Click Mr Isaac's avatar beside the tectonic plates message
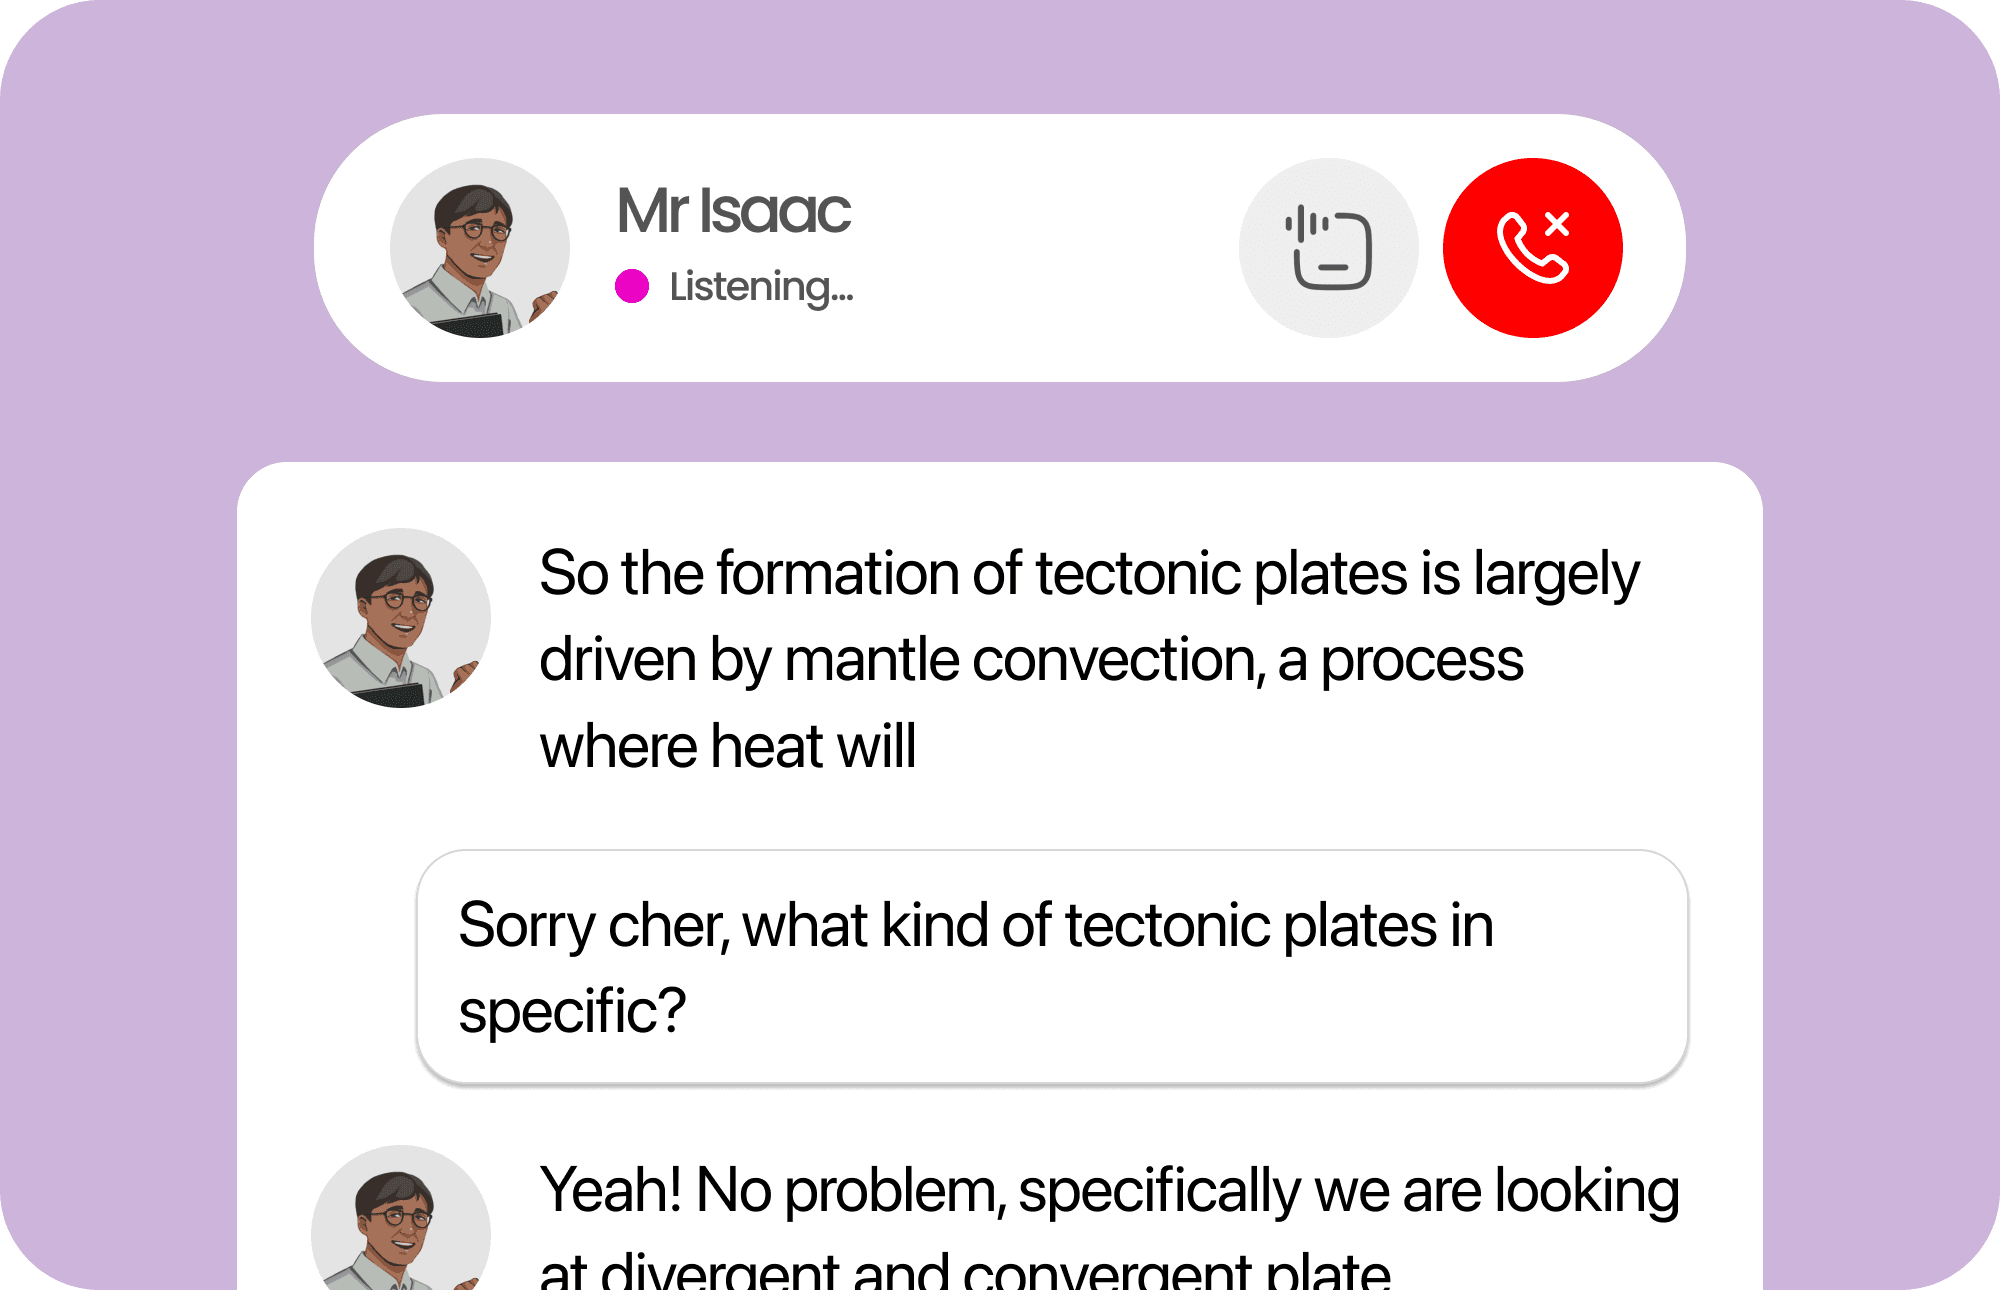Viewport: 2000px width, 1290px height. click(x=400, y=617)
